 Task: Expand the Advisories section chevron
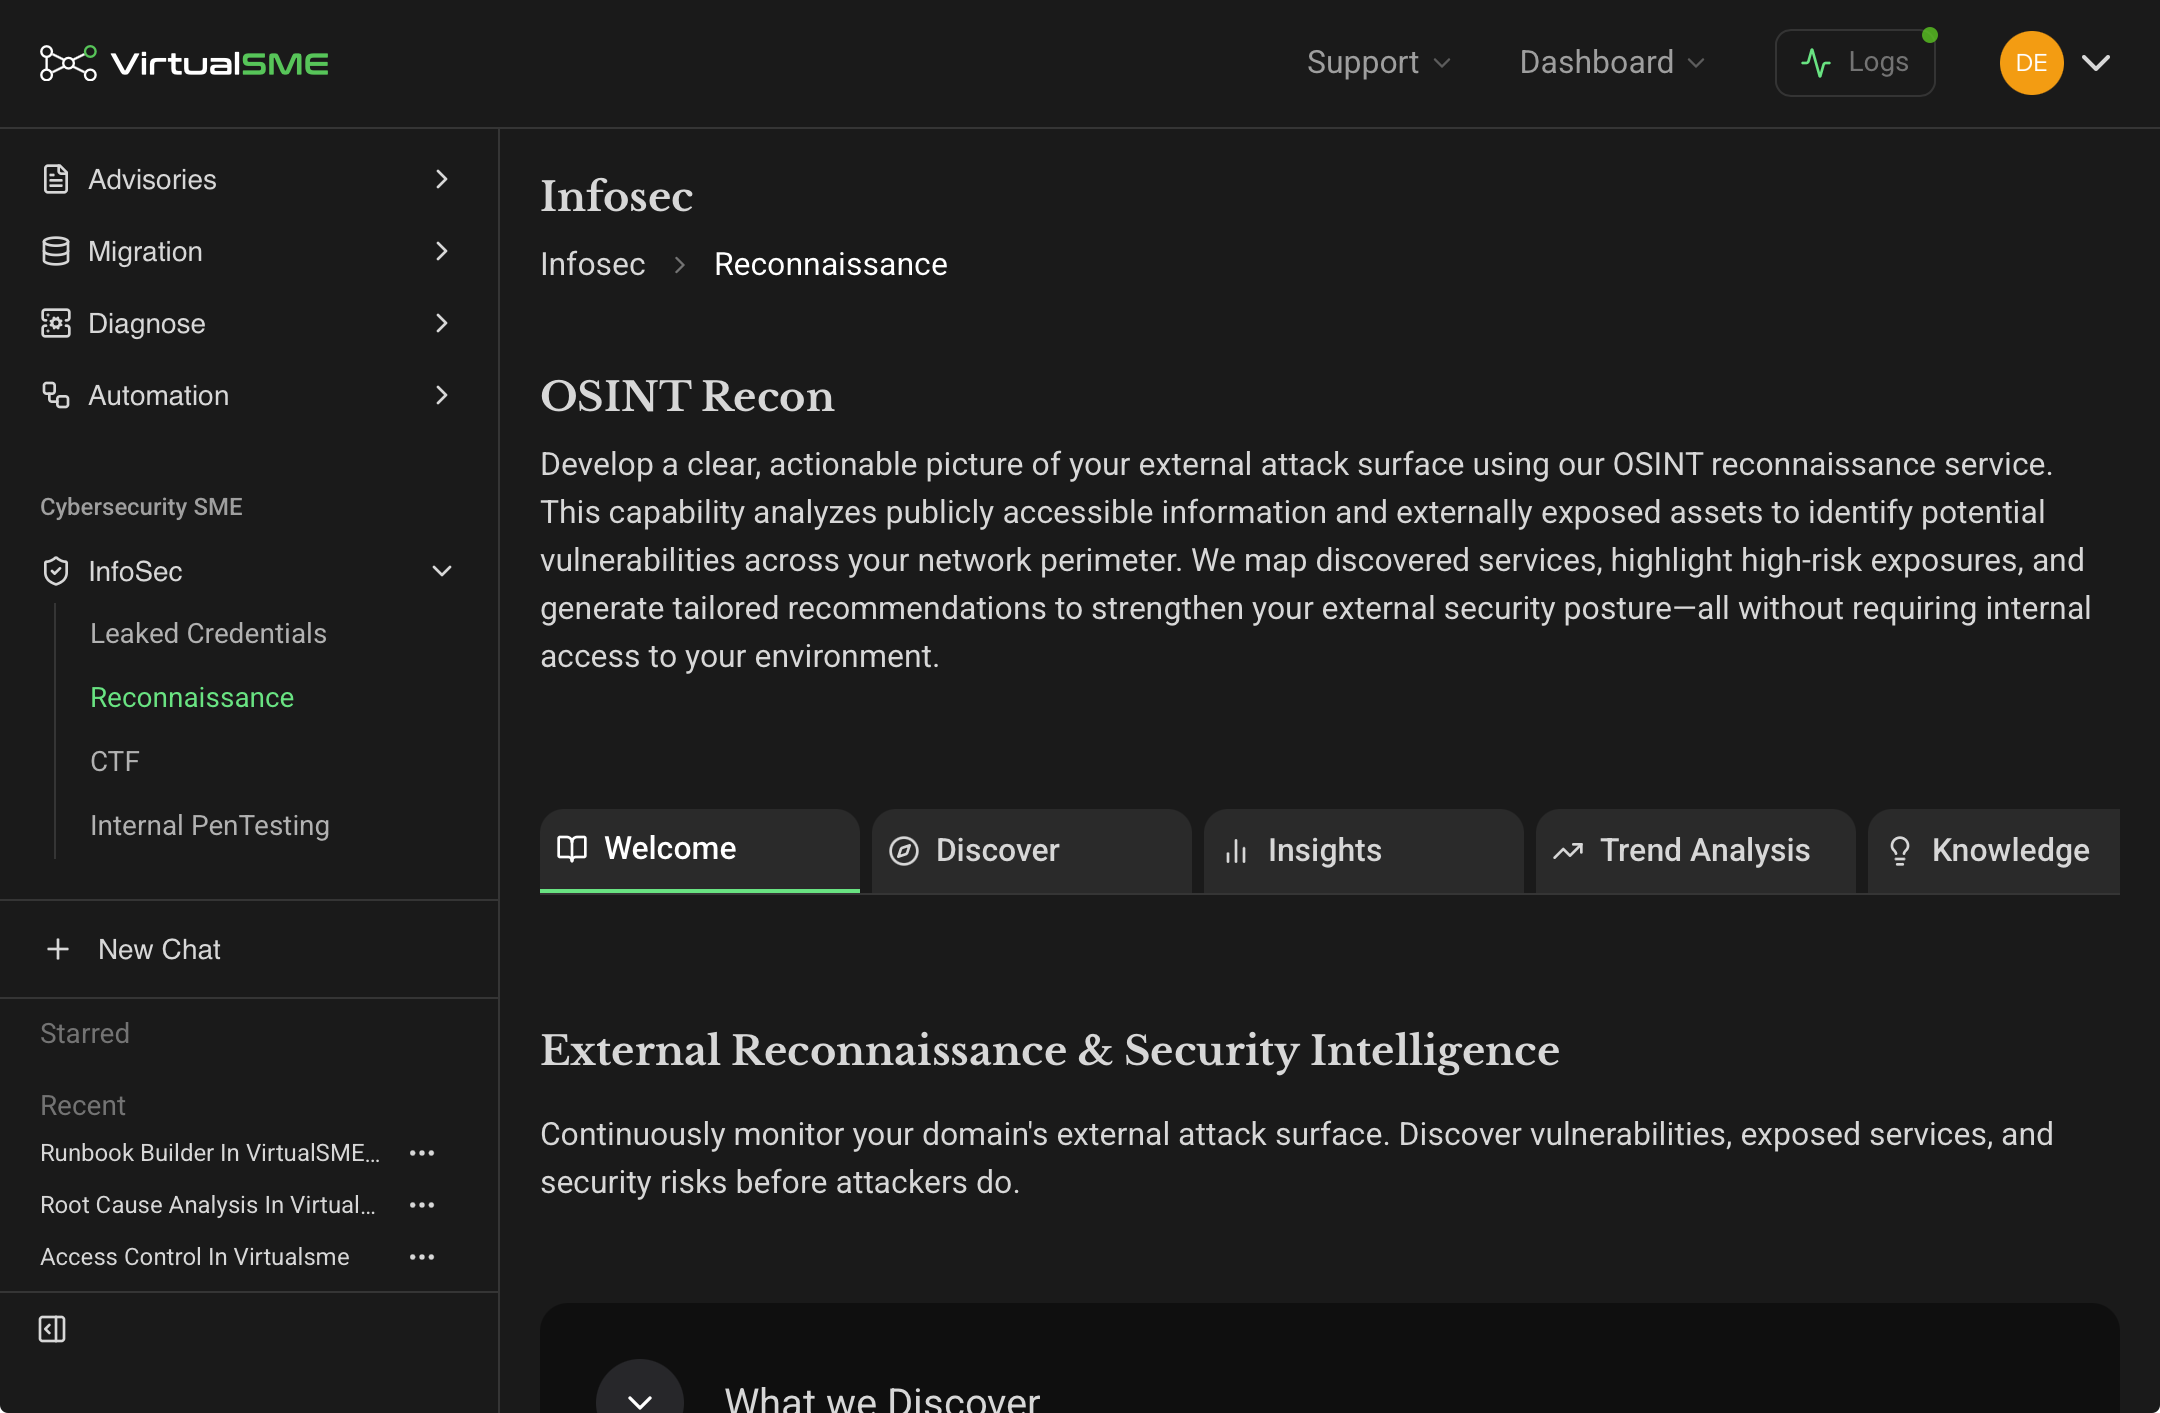(442, 179)
